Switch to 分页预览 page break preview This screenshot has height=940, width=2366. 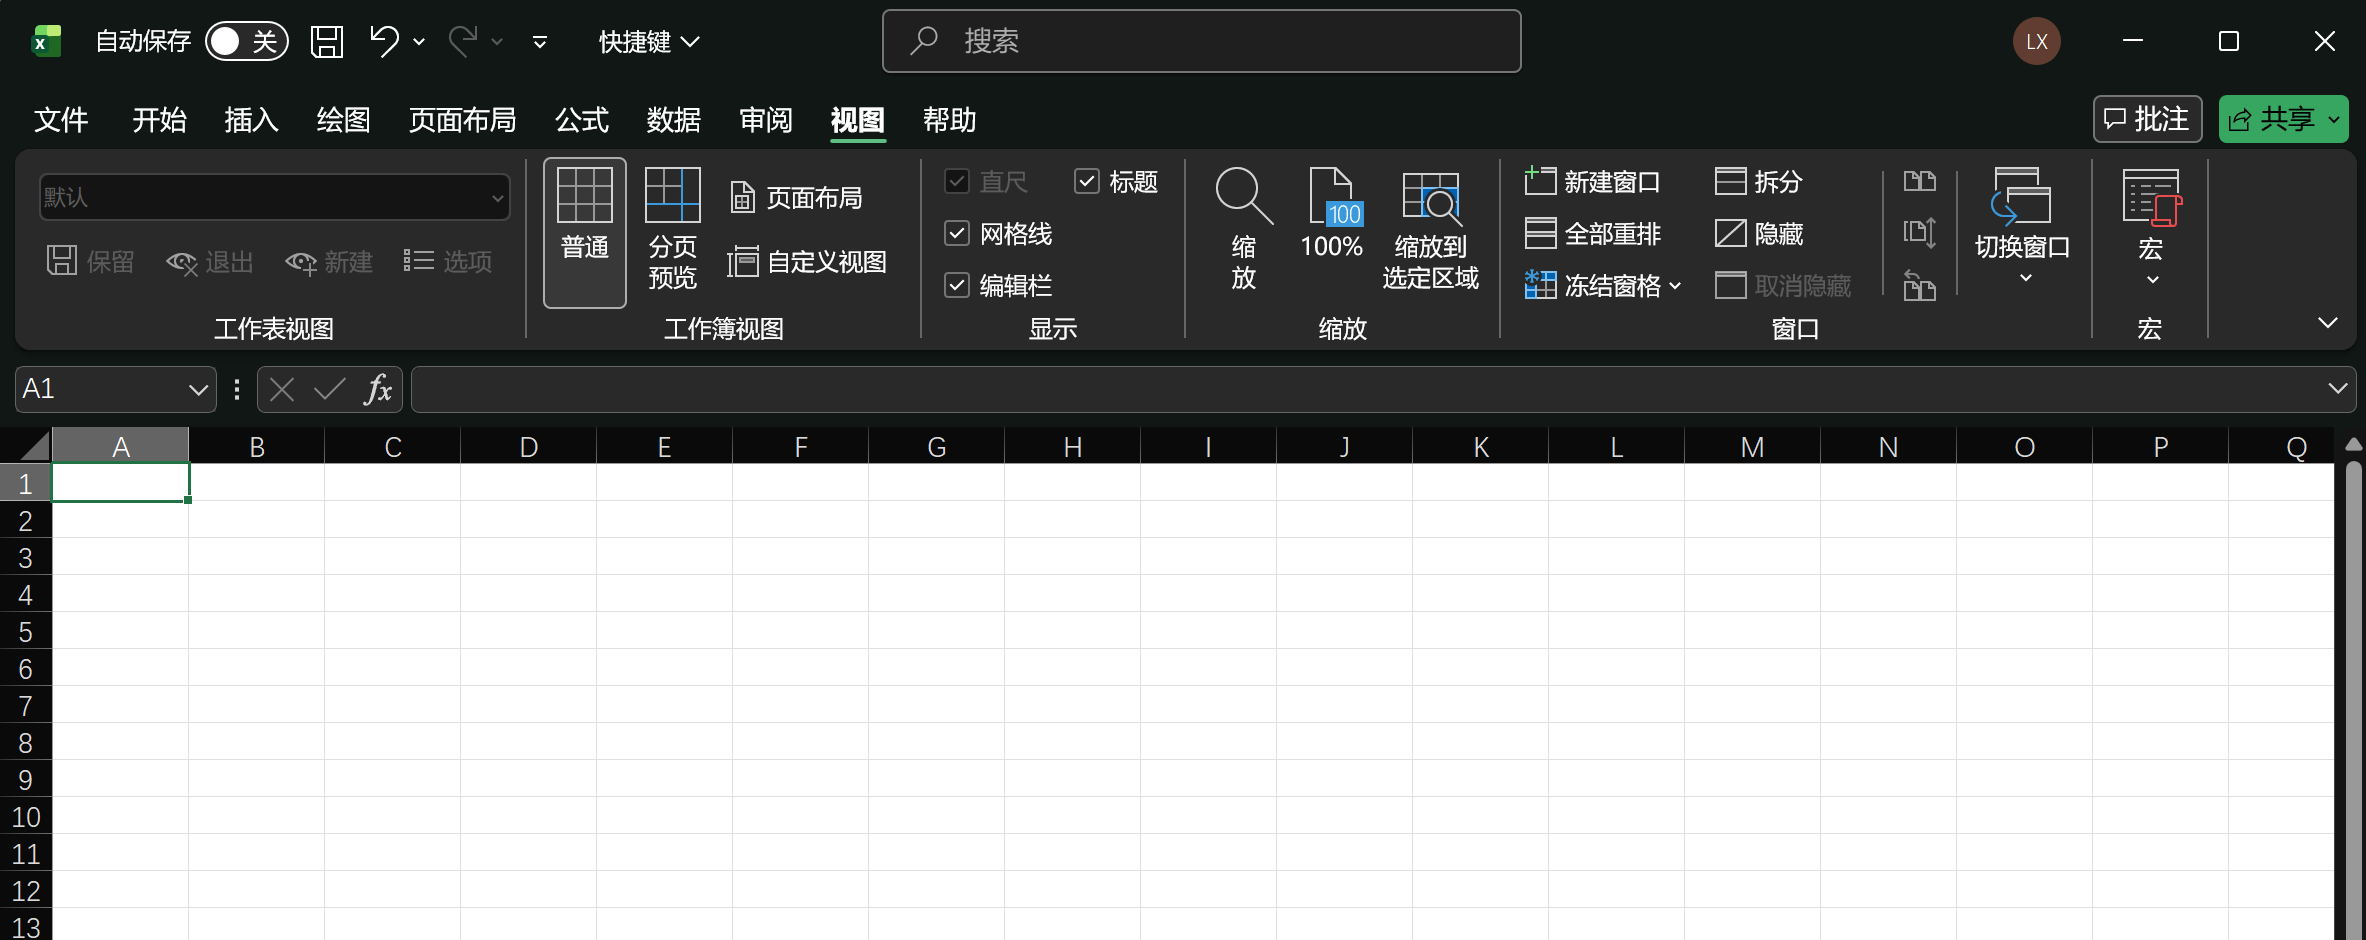[672, 232]
